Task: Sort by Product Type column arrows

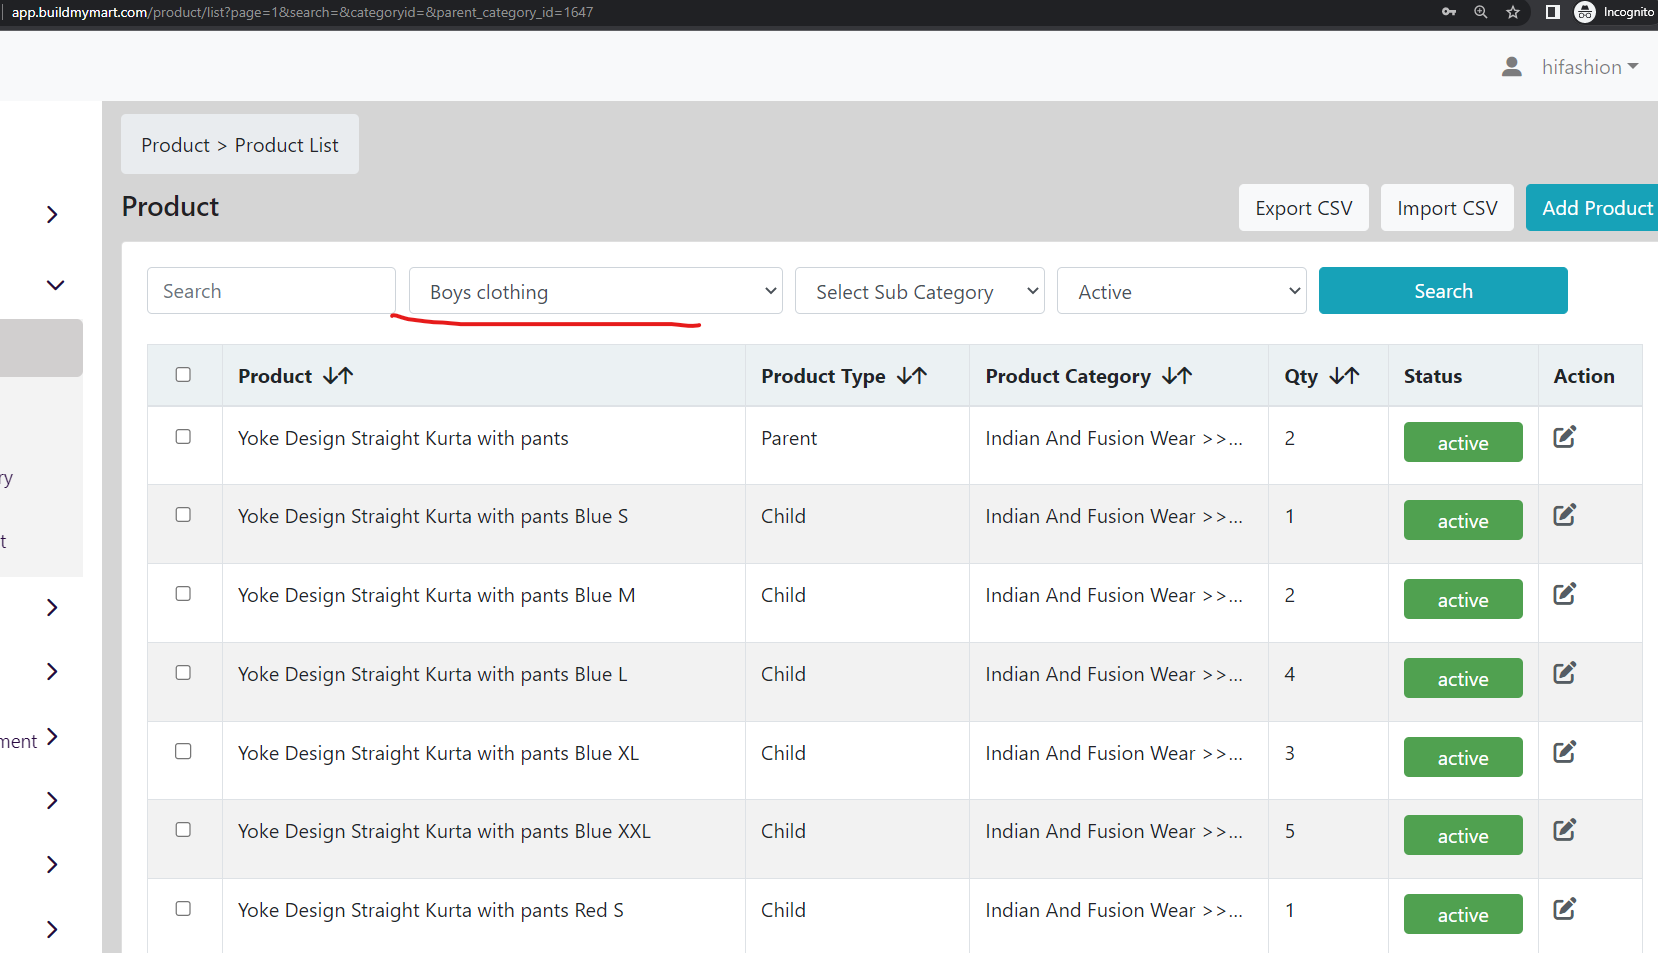Action: pos(912,376)
